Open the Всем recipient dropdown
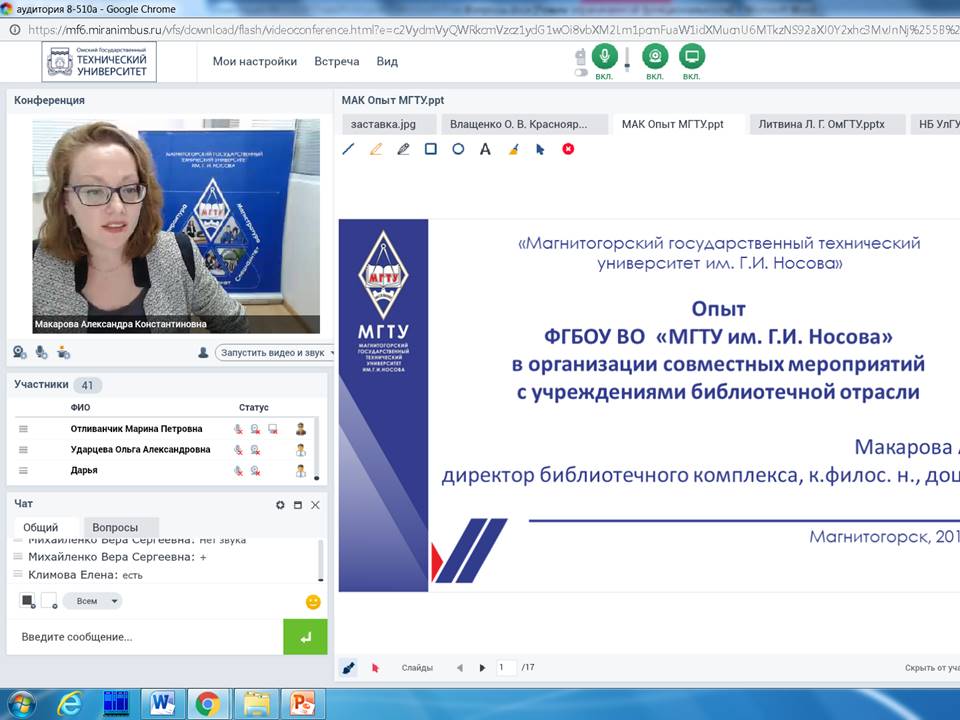Image resolution: width=960 pixels, height=720 pixels. (92, 601)
